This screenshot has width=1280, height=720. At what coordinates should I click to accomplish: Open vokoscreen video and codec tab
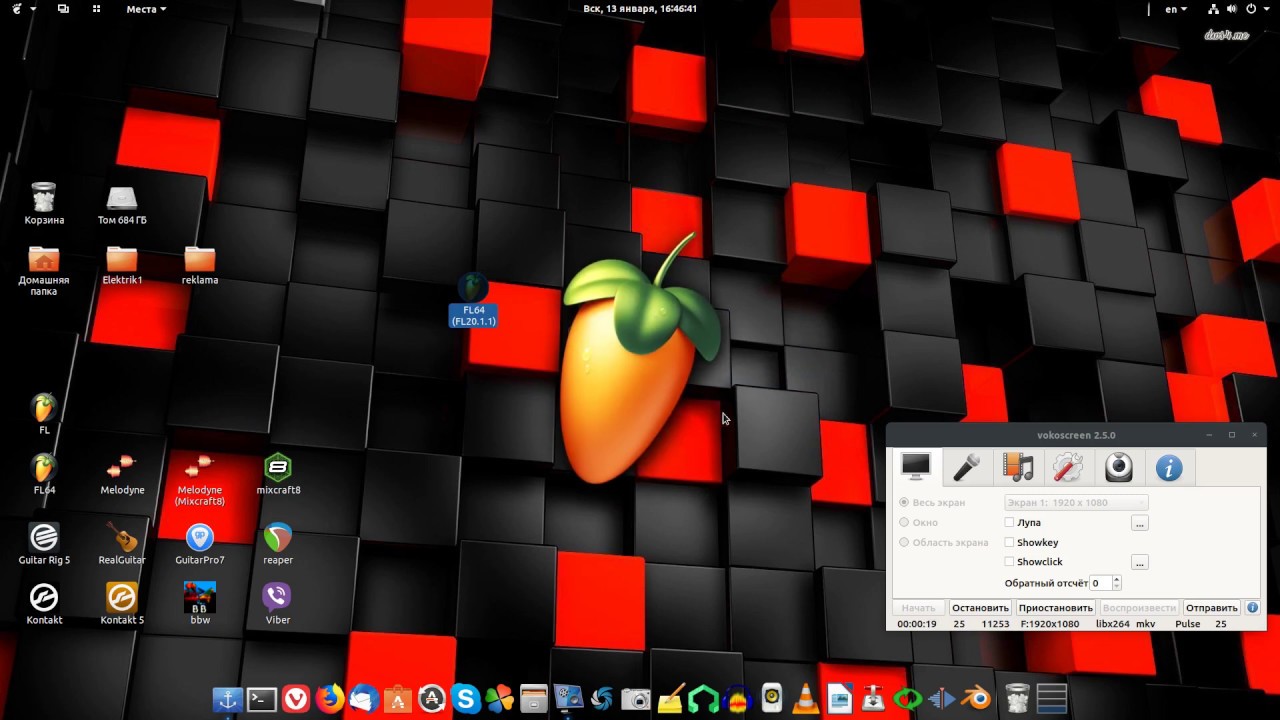click(1018, 467)
